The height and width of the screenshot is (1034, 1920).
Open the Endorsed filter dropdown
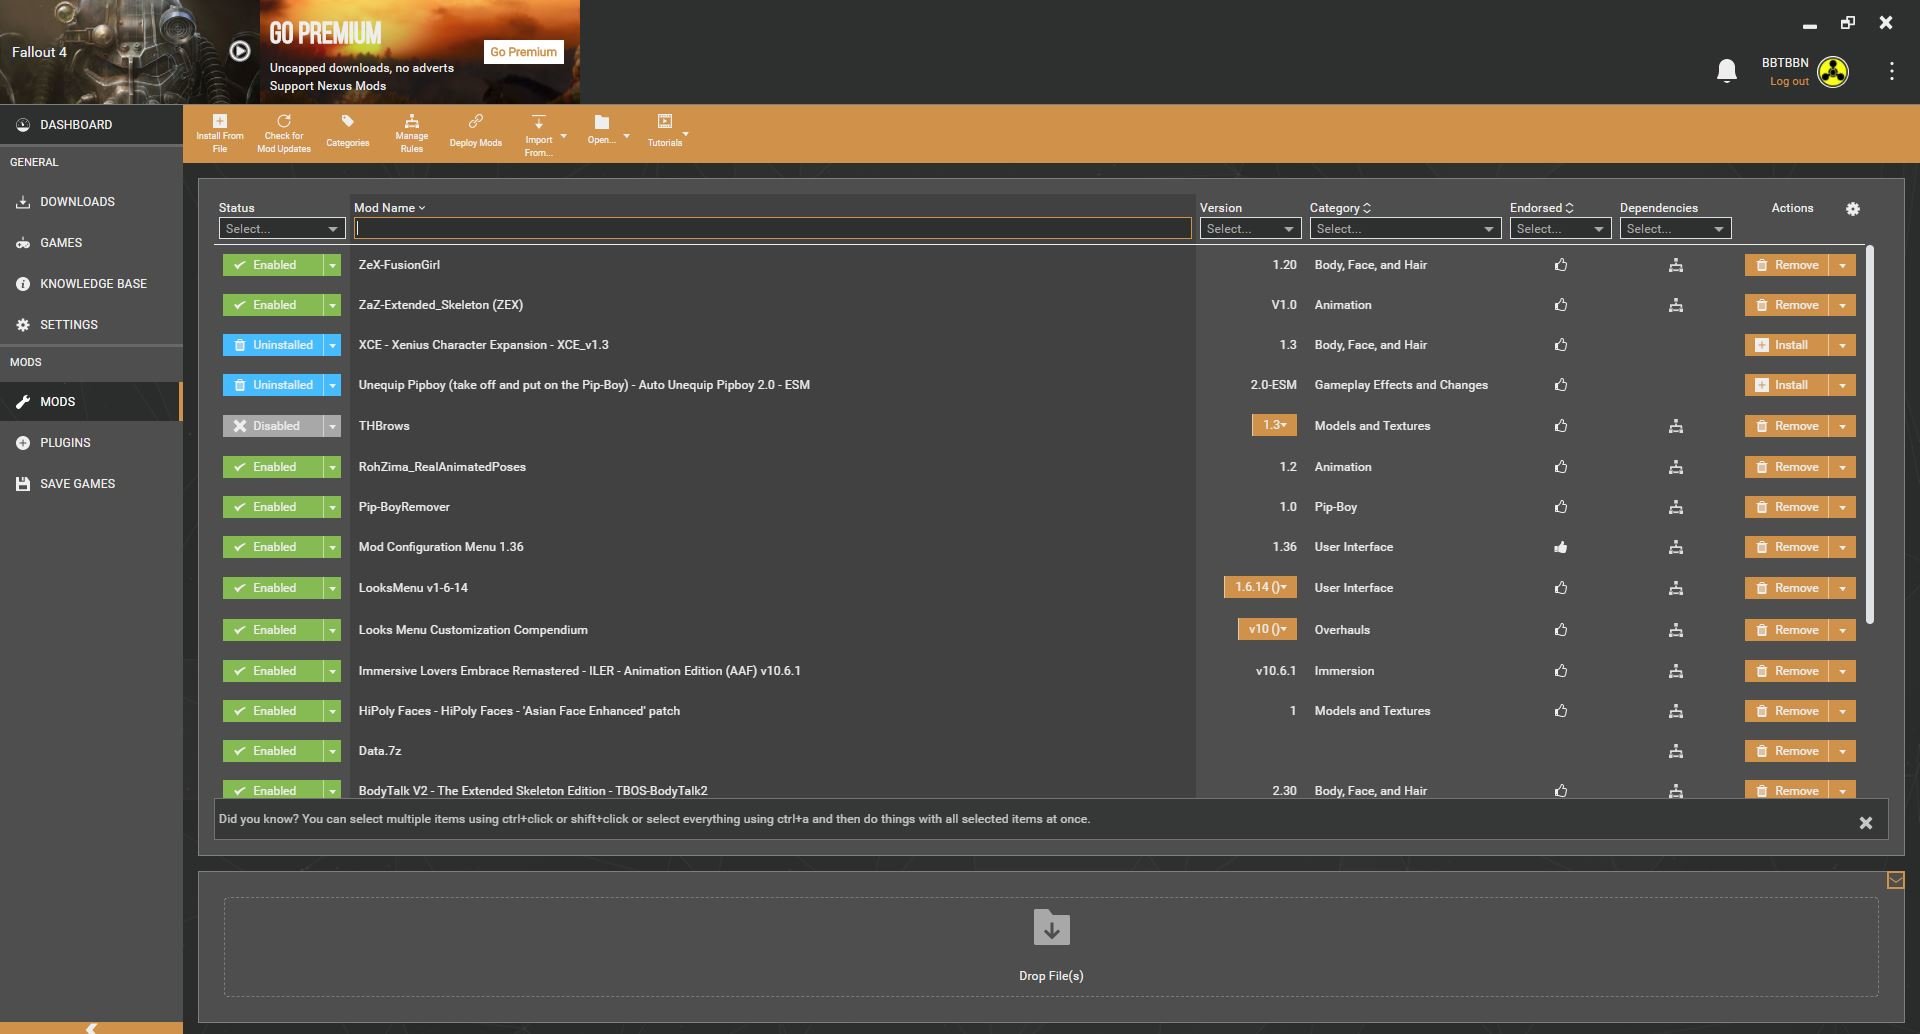point(1560,229)
